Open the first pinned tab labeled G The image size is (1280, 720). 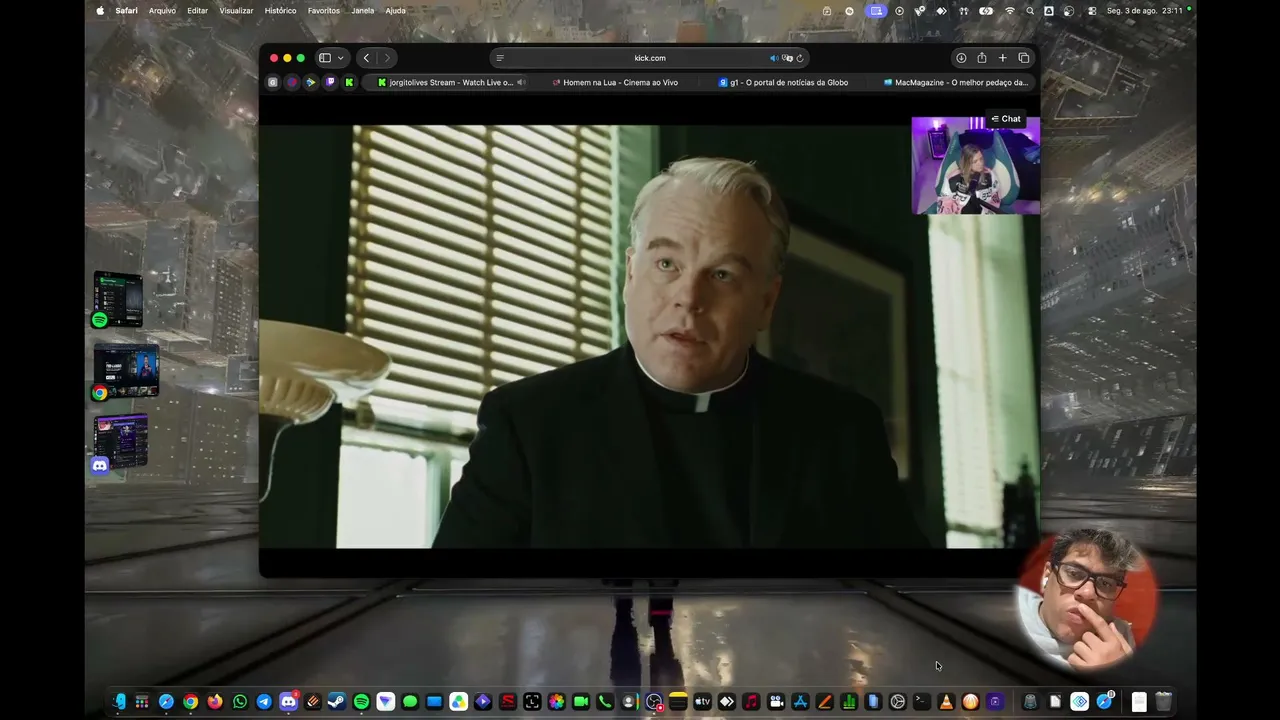pyautogui.click(x=272, y=83)
